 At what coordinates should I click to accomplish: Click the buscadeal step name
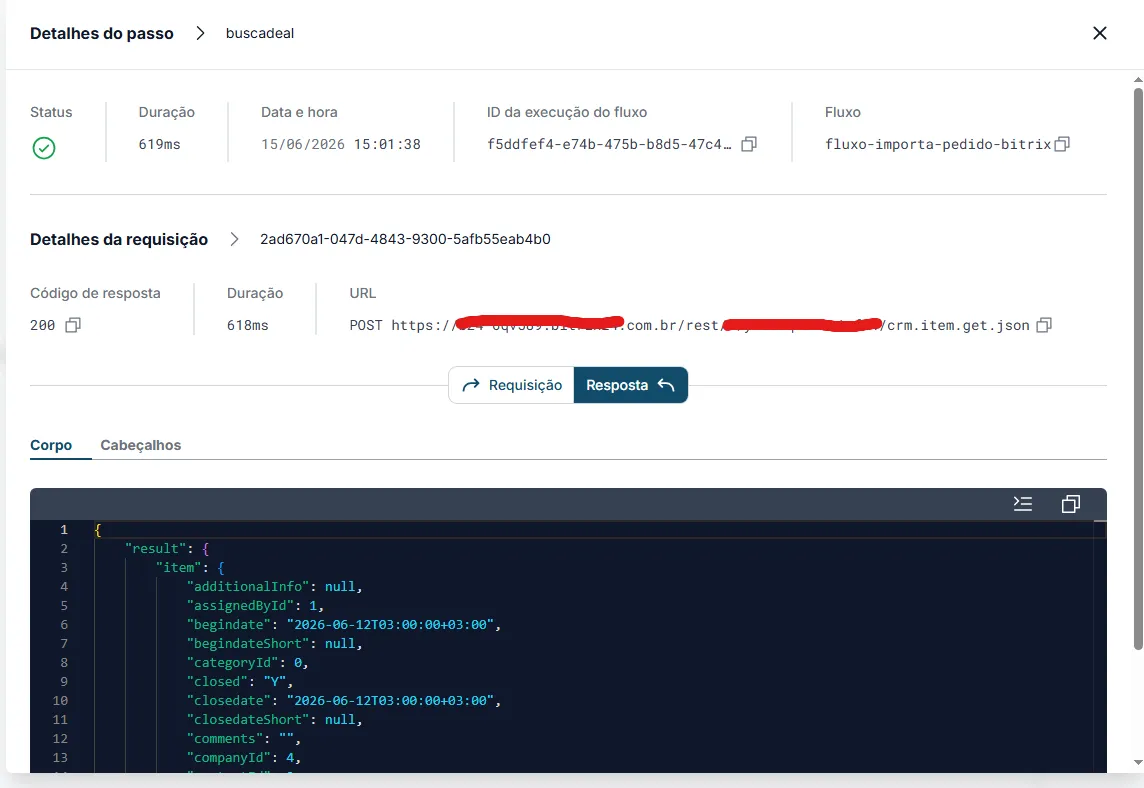(x=260, y=33)
